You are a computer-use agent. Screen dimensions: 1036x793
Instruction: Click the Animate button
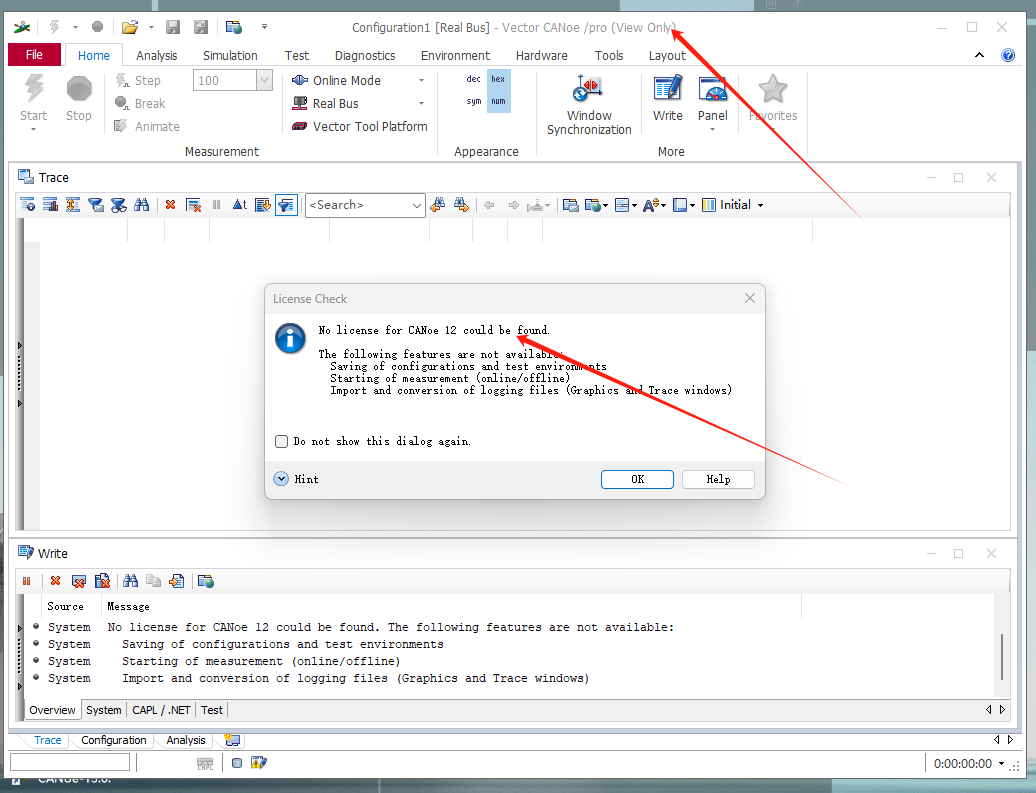(x=147, y=126)
